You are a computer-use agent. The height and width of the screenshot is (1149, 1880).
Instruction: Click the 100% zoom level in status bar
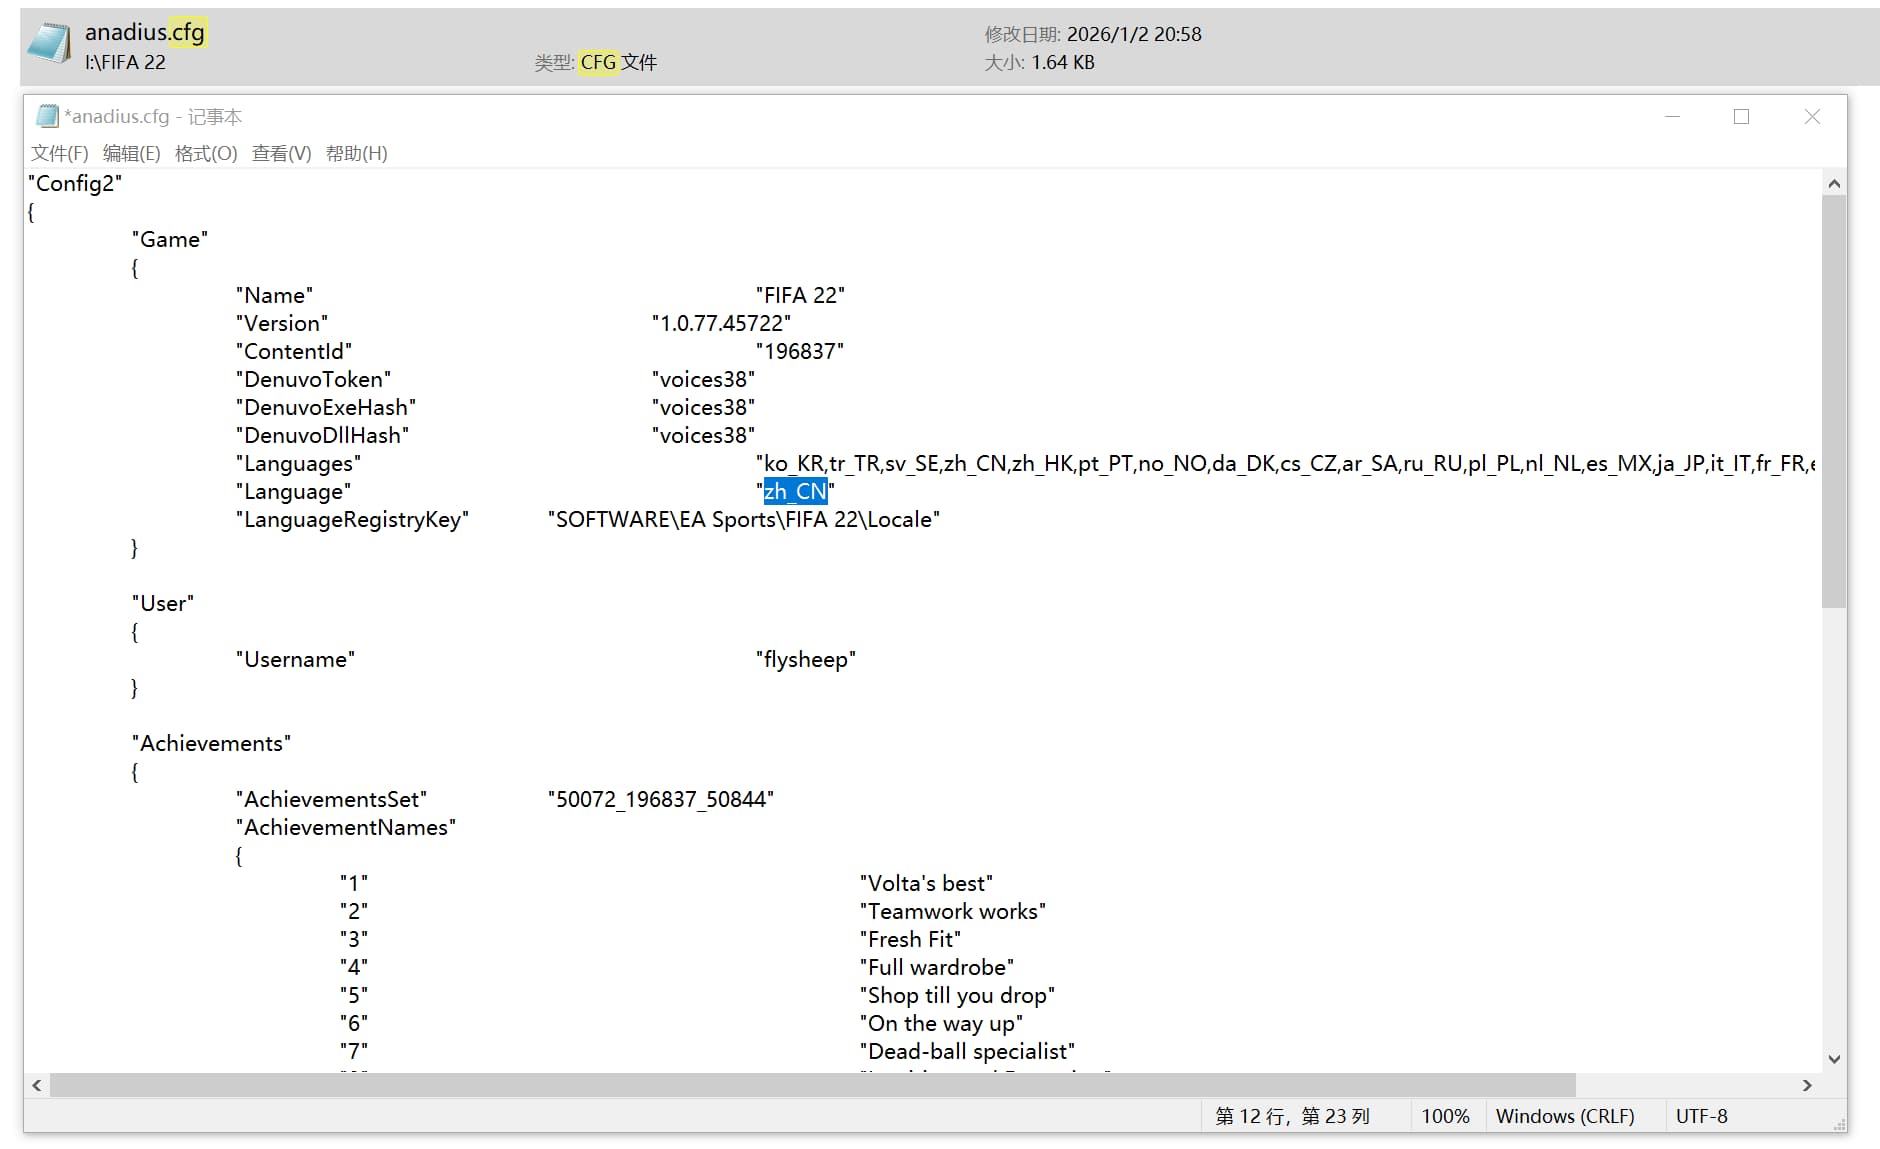[1445, 1116]
